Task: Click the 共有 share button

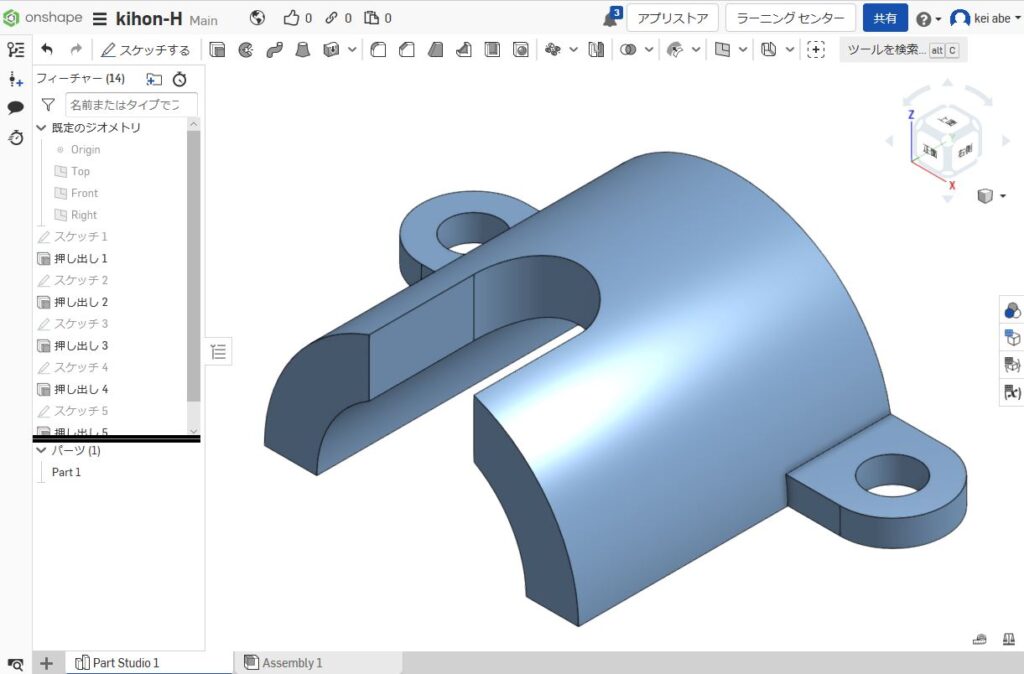Action: [x=885, y=18]
